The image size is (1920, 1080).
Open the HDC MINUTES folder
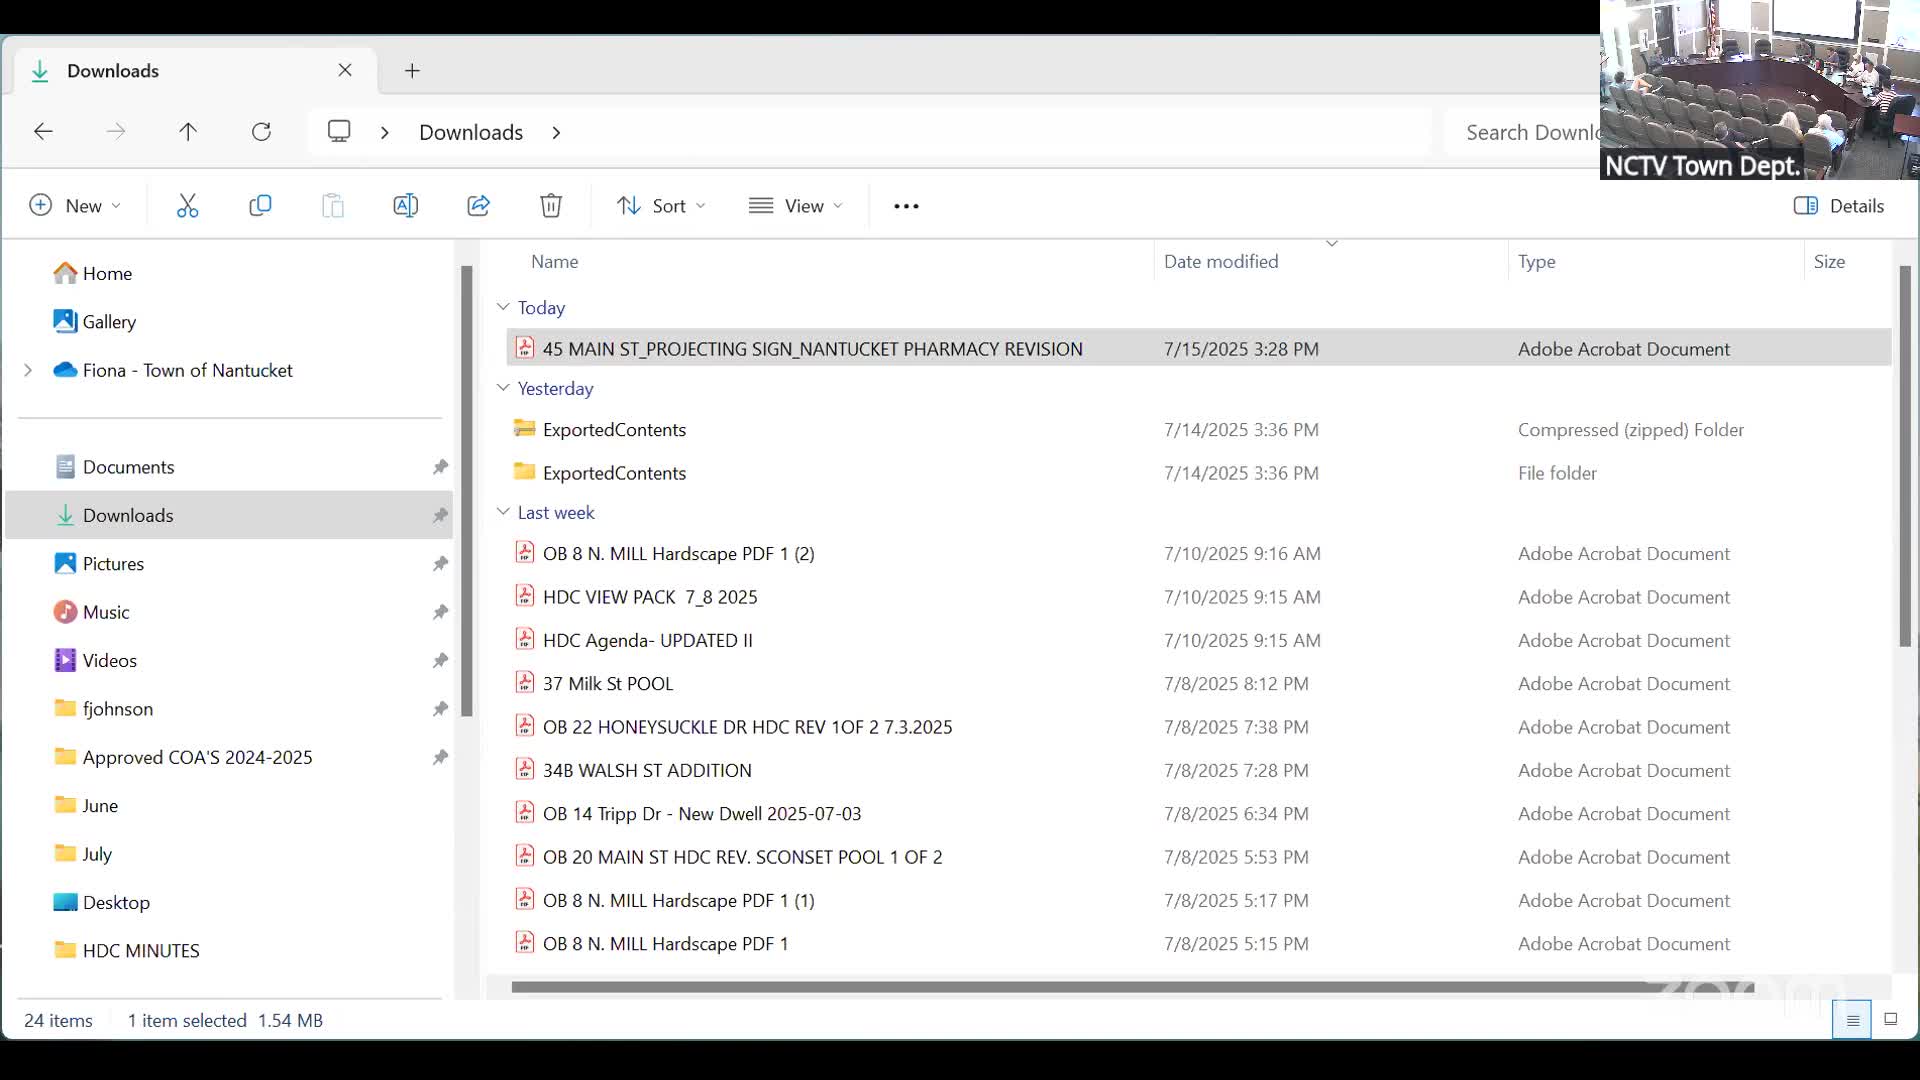click(141, 951)
